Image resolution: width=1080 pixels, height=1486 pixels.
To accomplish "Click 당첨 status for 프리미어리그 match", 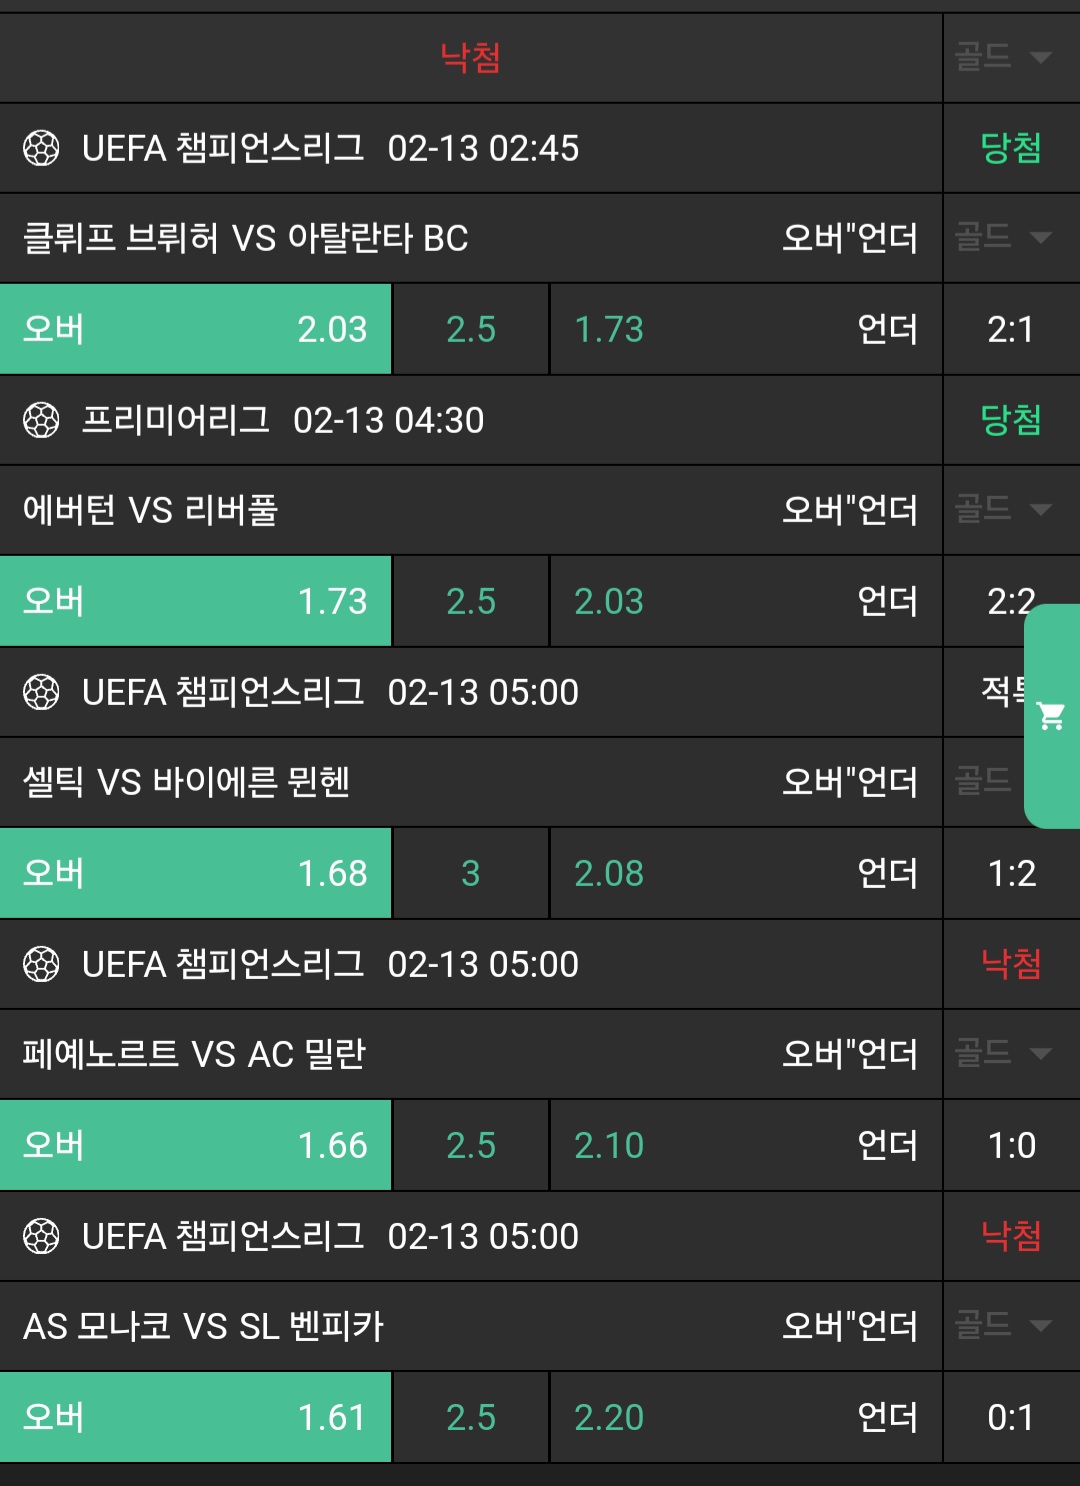I will pyautogui.click(x=1011, y=421).
